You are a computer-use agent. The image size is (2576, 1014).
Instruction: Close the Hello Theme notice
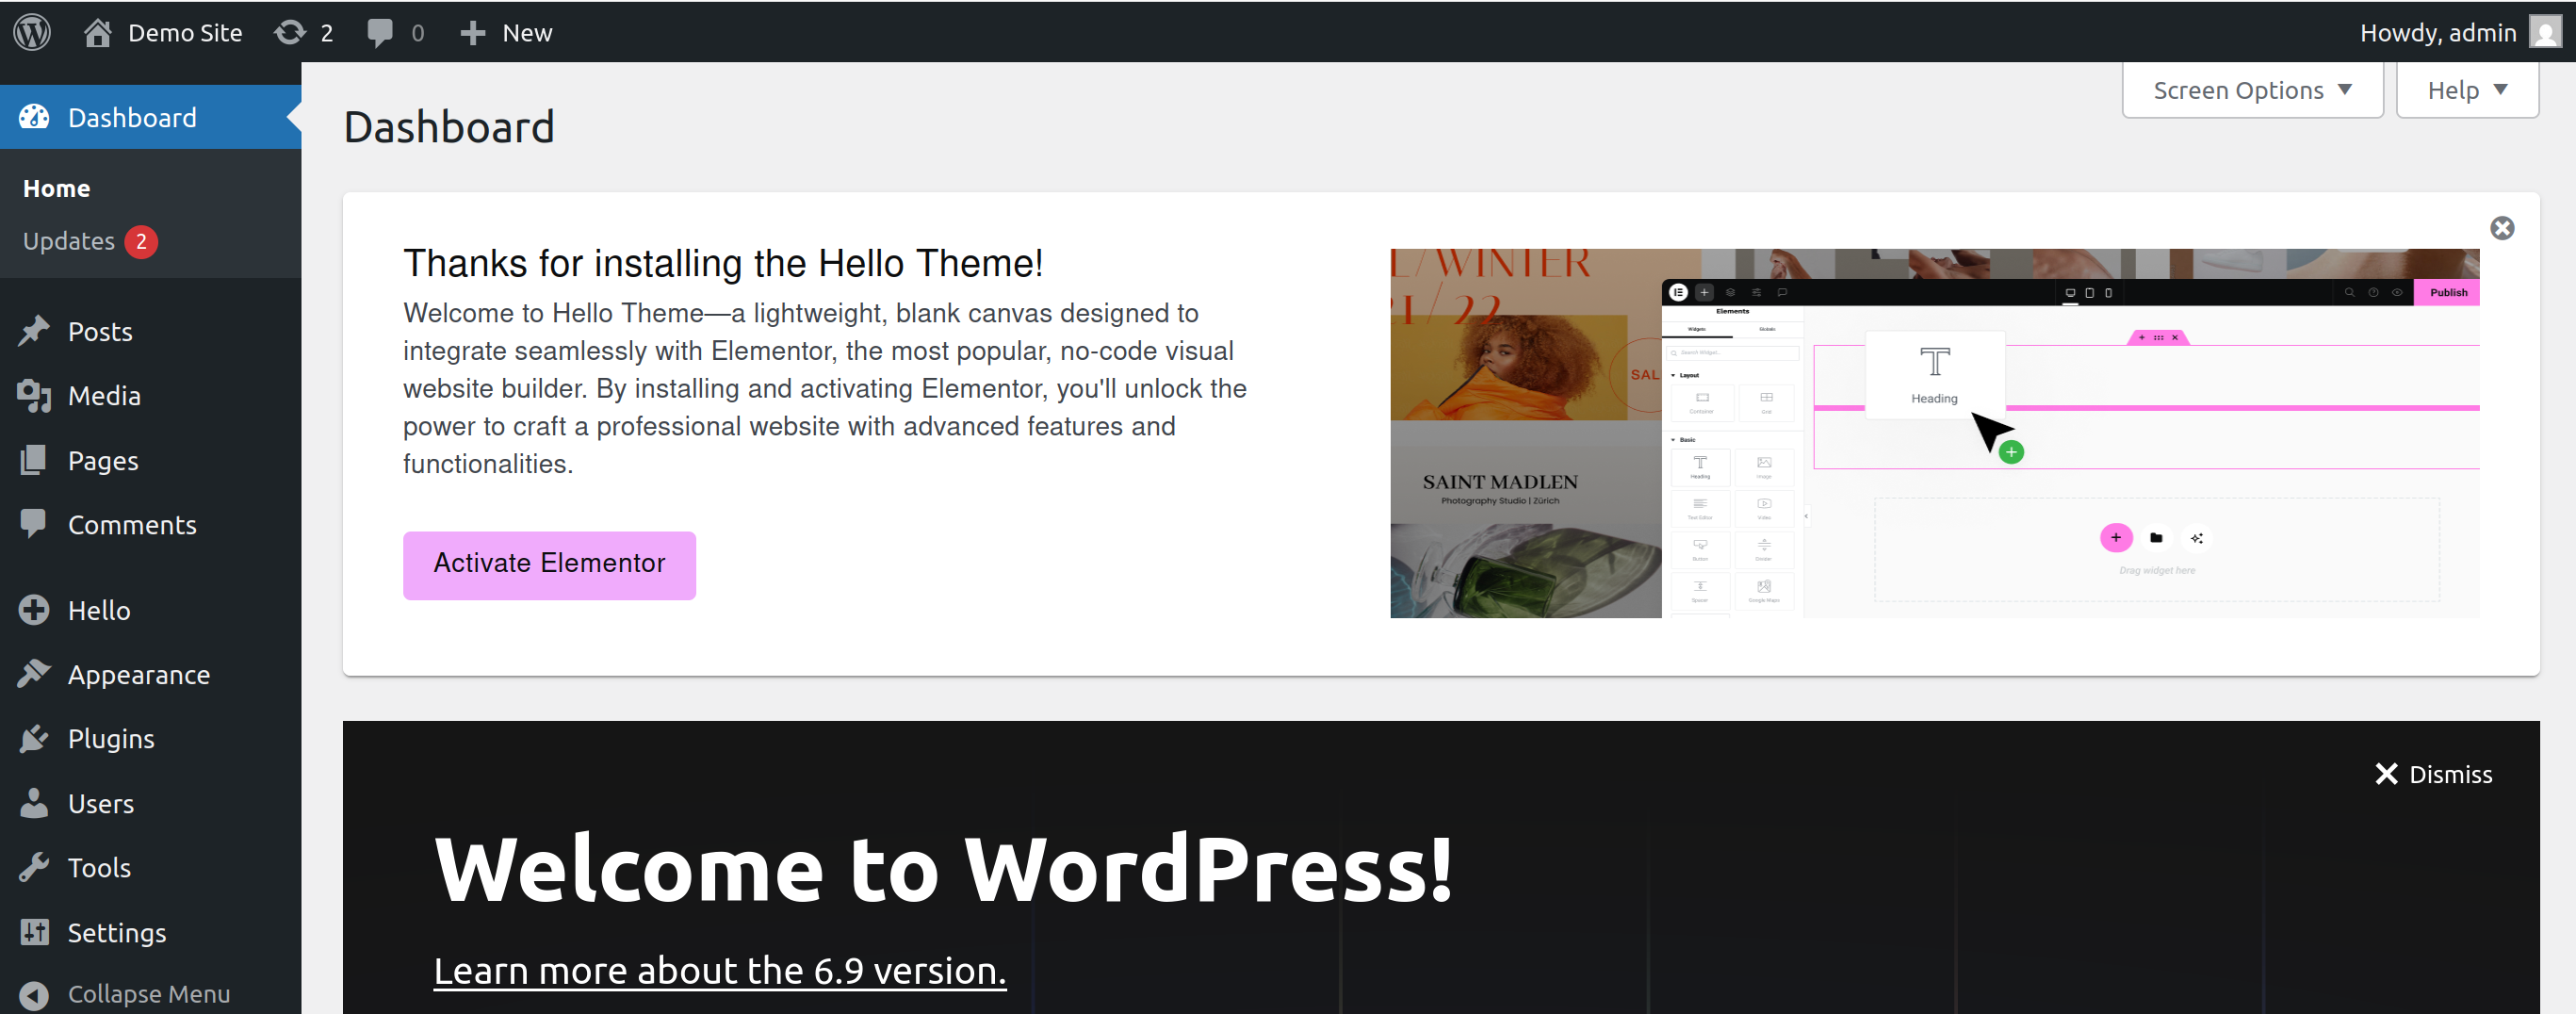[x=2502, y=228]
